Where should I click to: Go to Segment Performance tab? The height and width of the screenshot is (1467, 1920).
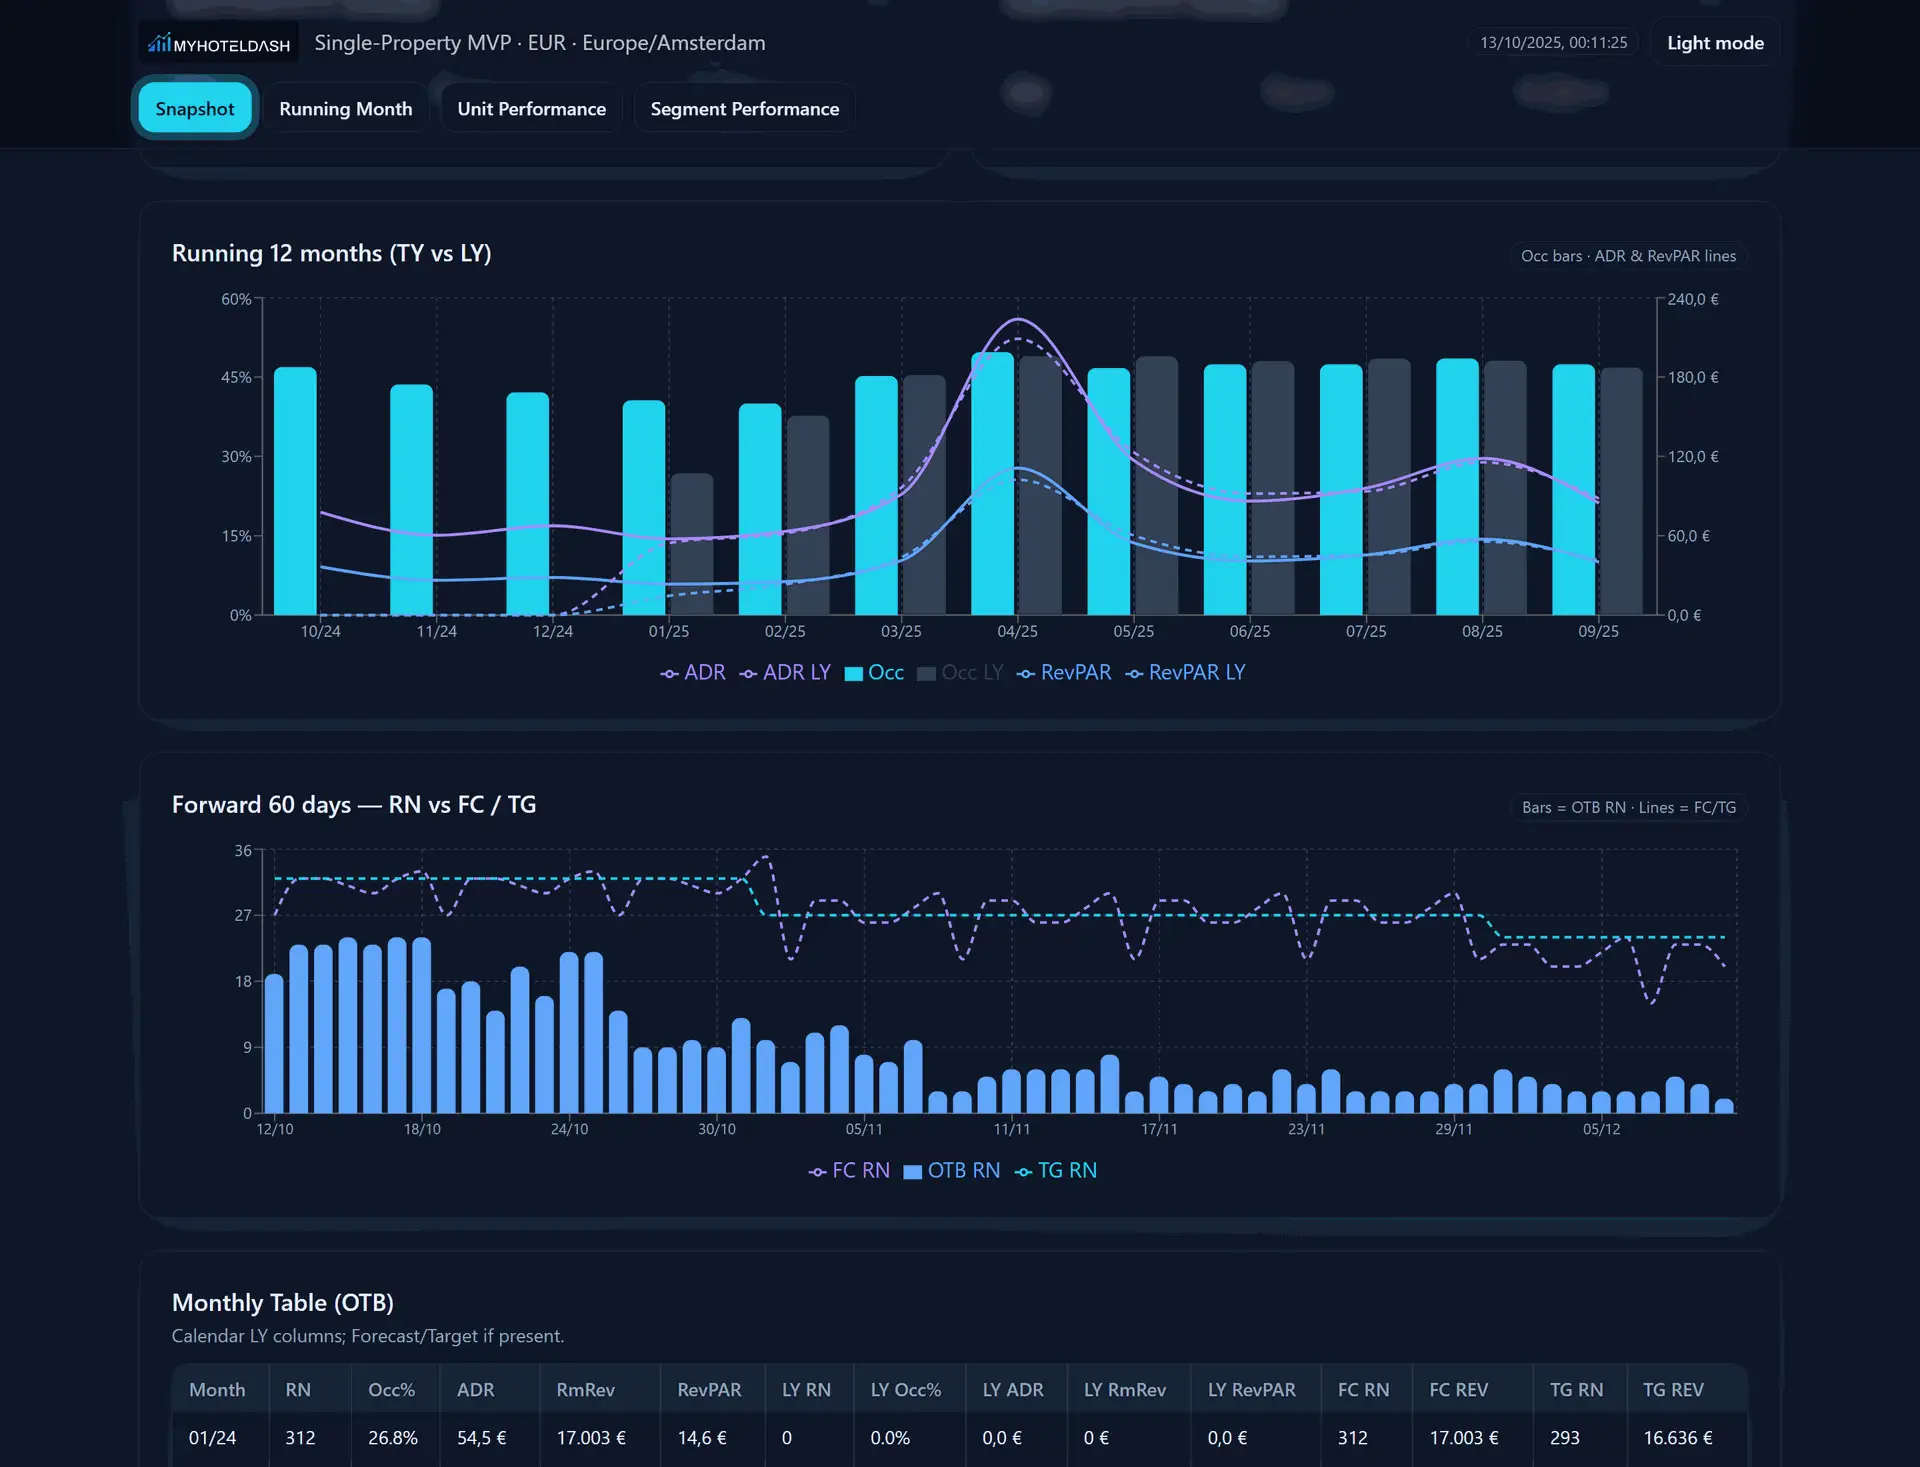coord(744,109)
